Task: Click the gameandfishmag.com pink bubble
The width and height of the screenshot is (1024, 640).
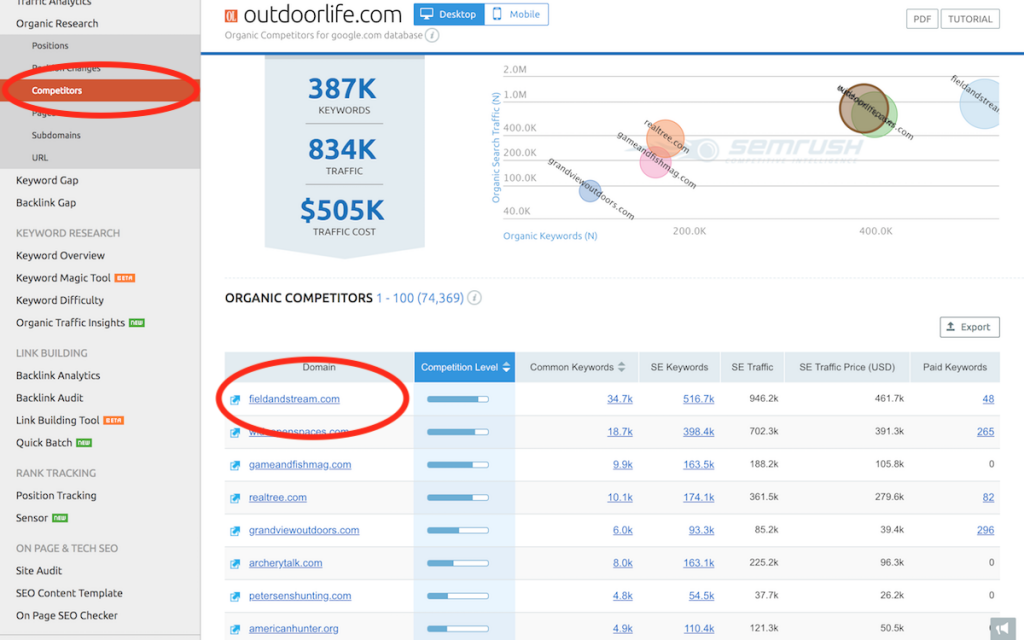Action: tap(655, 162)
